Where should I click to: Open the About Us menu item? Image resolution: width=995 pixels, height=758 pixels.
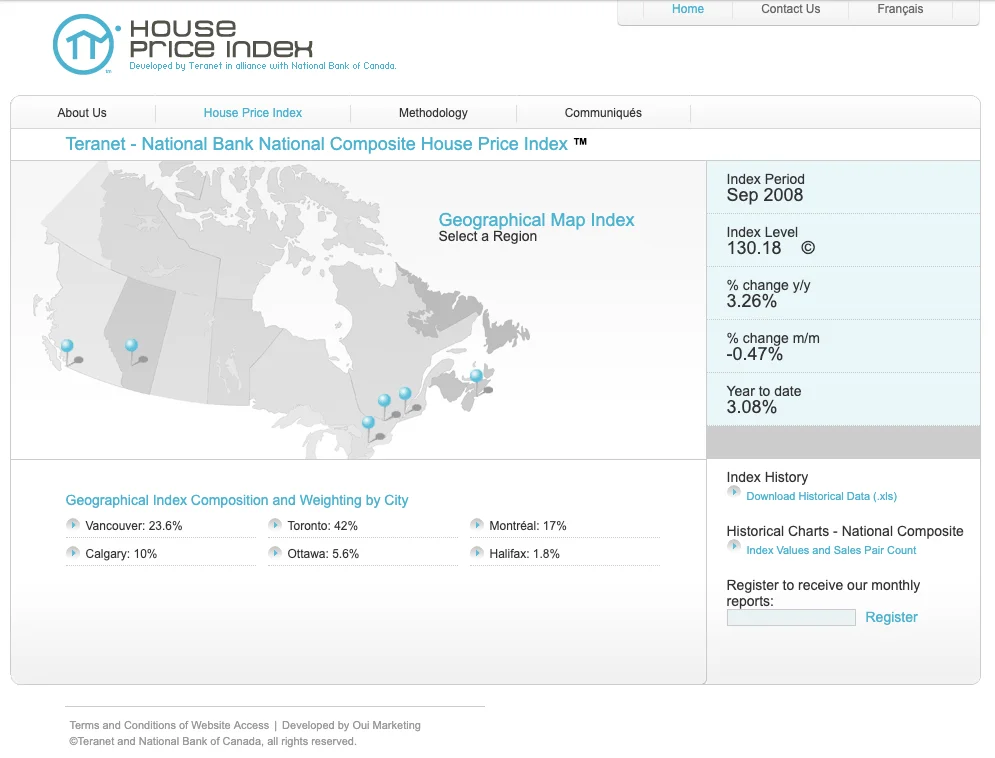(x=82, y=113)
